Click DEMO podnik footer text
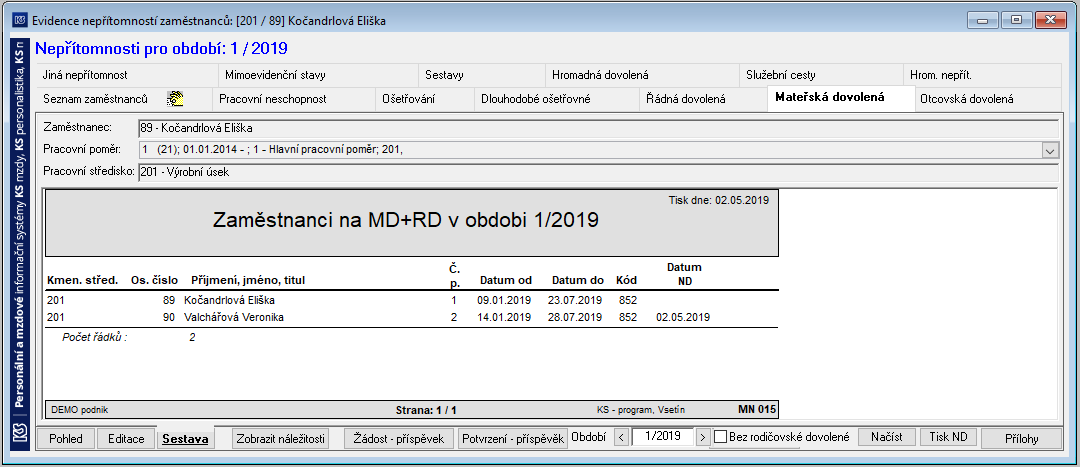The width and height of the screenshot is (1080, 467). (80, 410)
